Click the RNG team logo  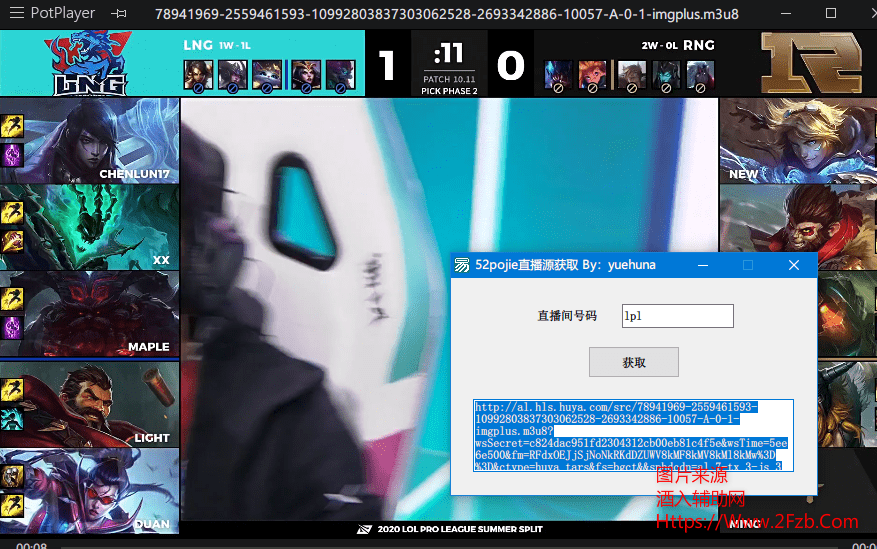coord(812,62)
